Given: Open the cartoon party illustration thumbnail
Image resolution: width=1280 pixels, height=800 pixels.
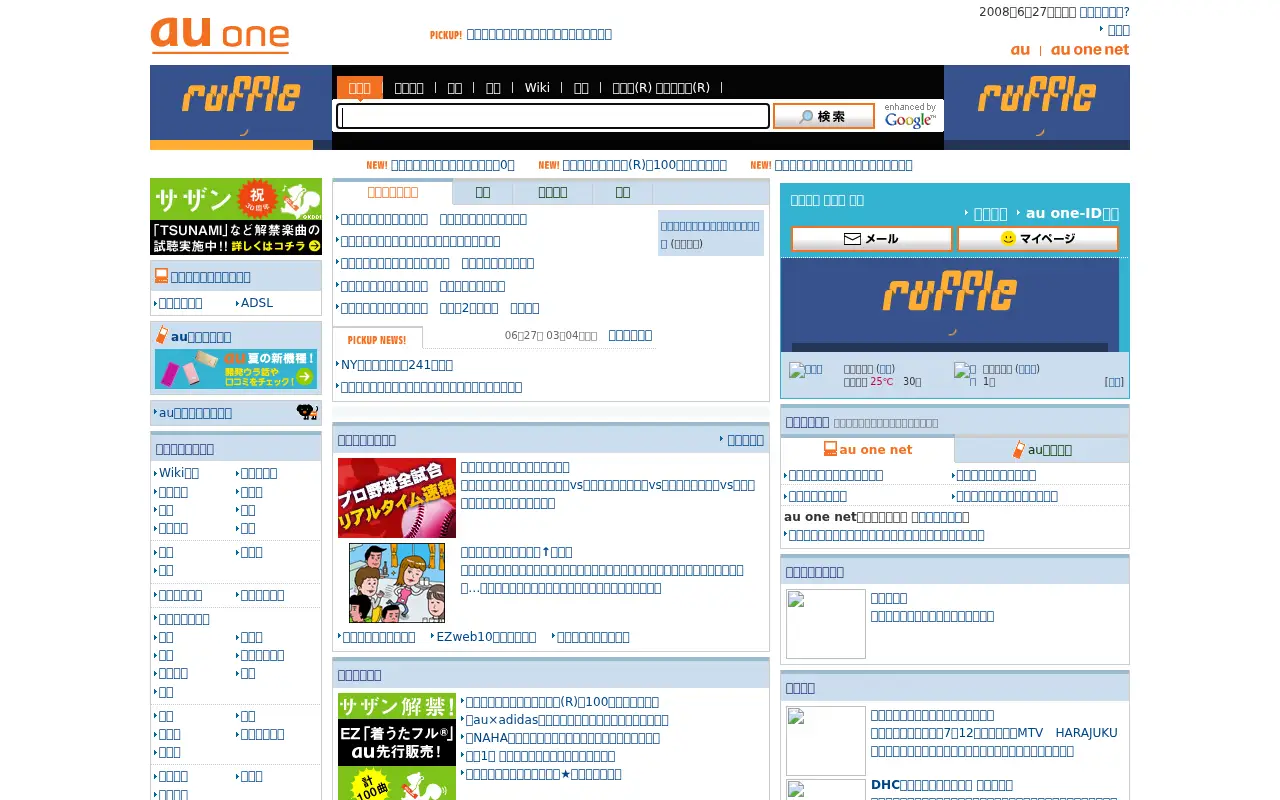Looking at the screenshot, I should (397, 583).
